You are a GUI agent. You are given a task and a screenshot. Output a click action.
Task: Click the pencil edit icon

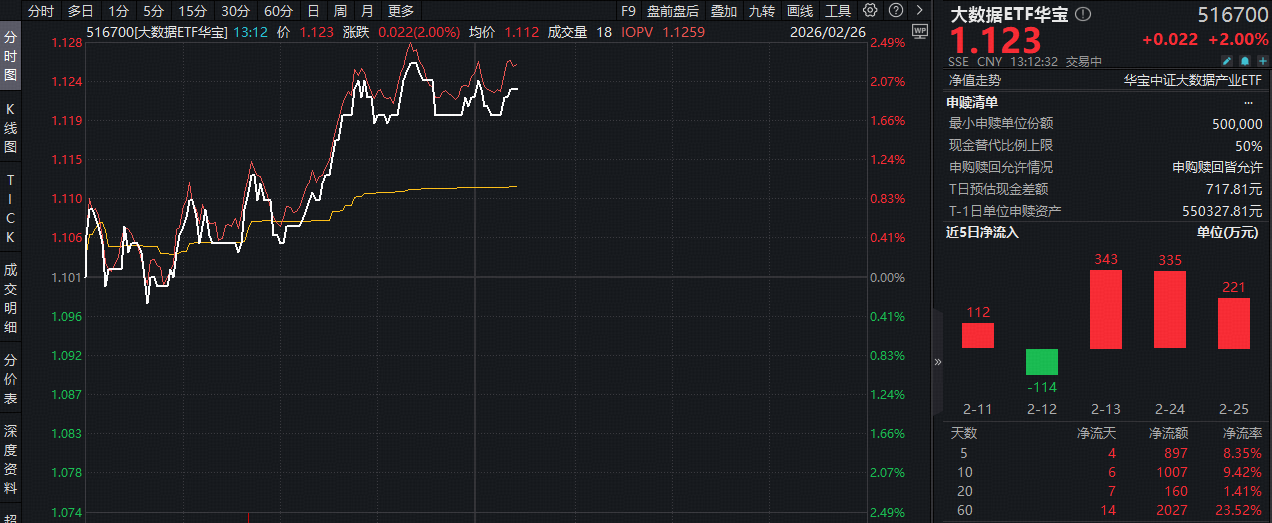(1227, 61)
